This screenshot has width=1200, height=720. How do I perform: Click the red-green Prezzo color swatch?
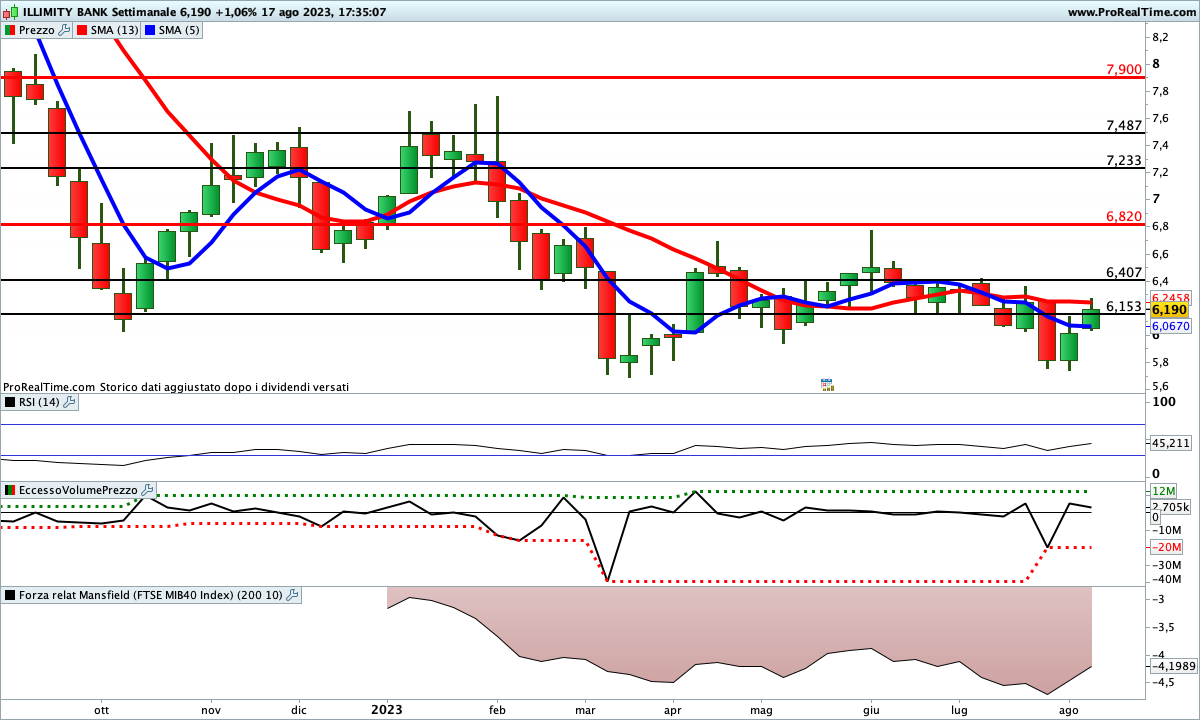[x=10, y=31]
